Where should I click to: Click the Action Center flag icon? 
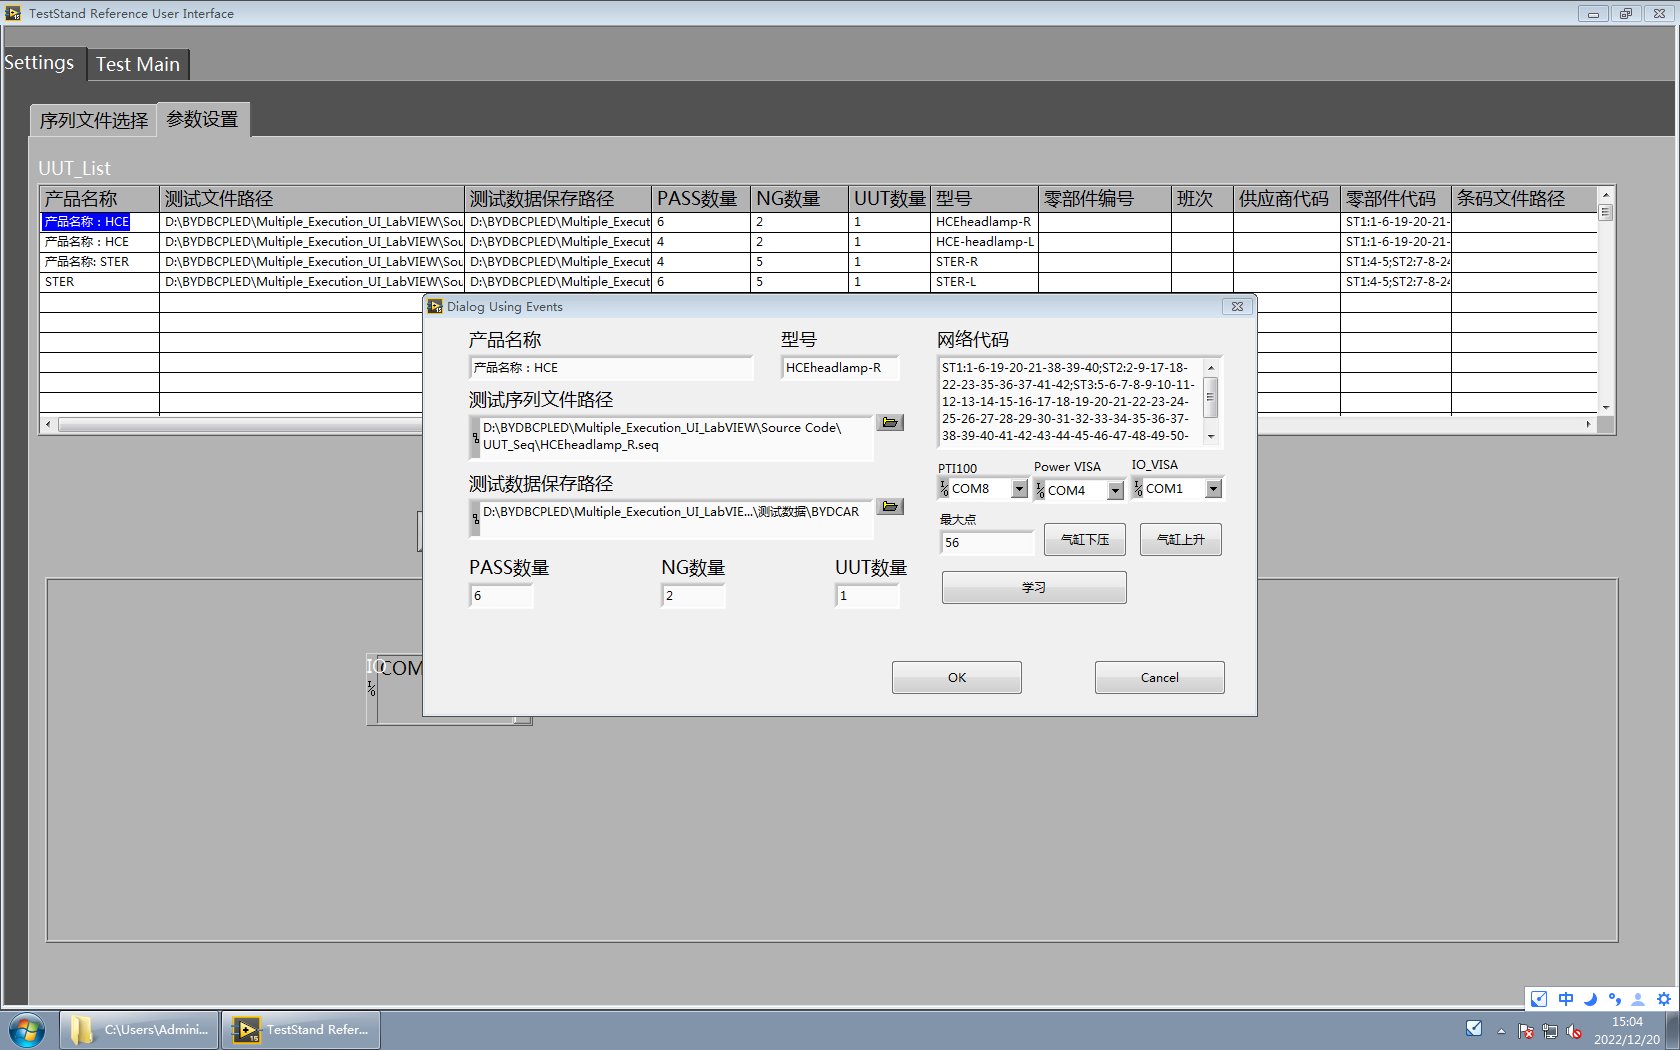click(x=1526, y=1031)
